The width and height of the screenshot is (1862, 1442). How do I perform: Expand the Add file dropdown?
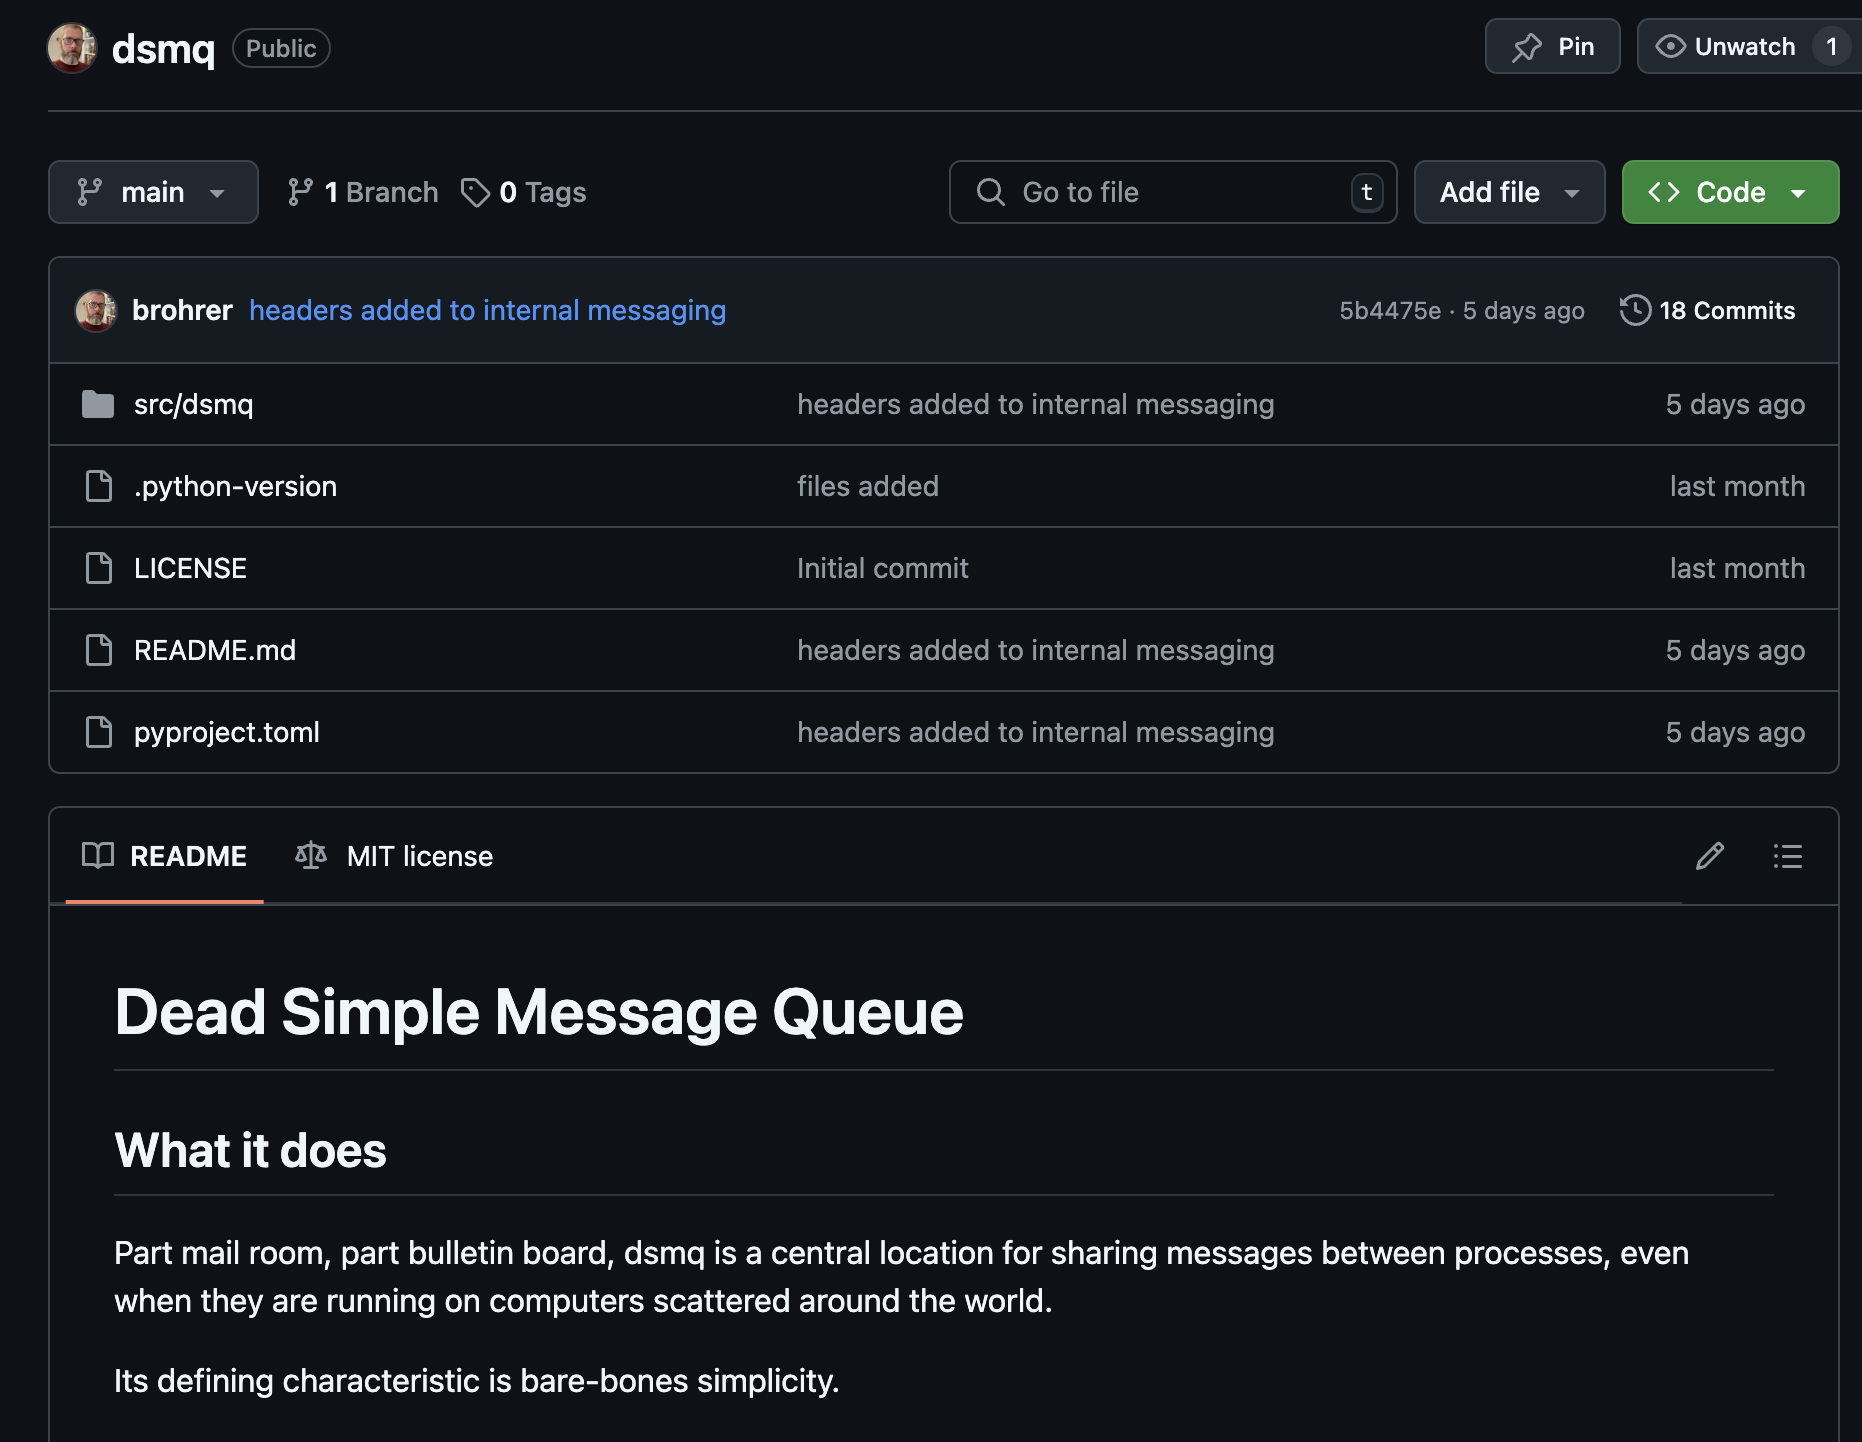[x=1508, y=192]
